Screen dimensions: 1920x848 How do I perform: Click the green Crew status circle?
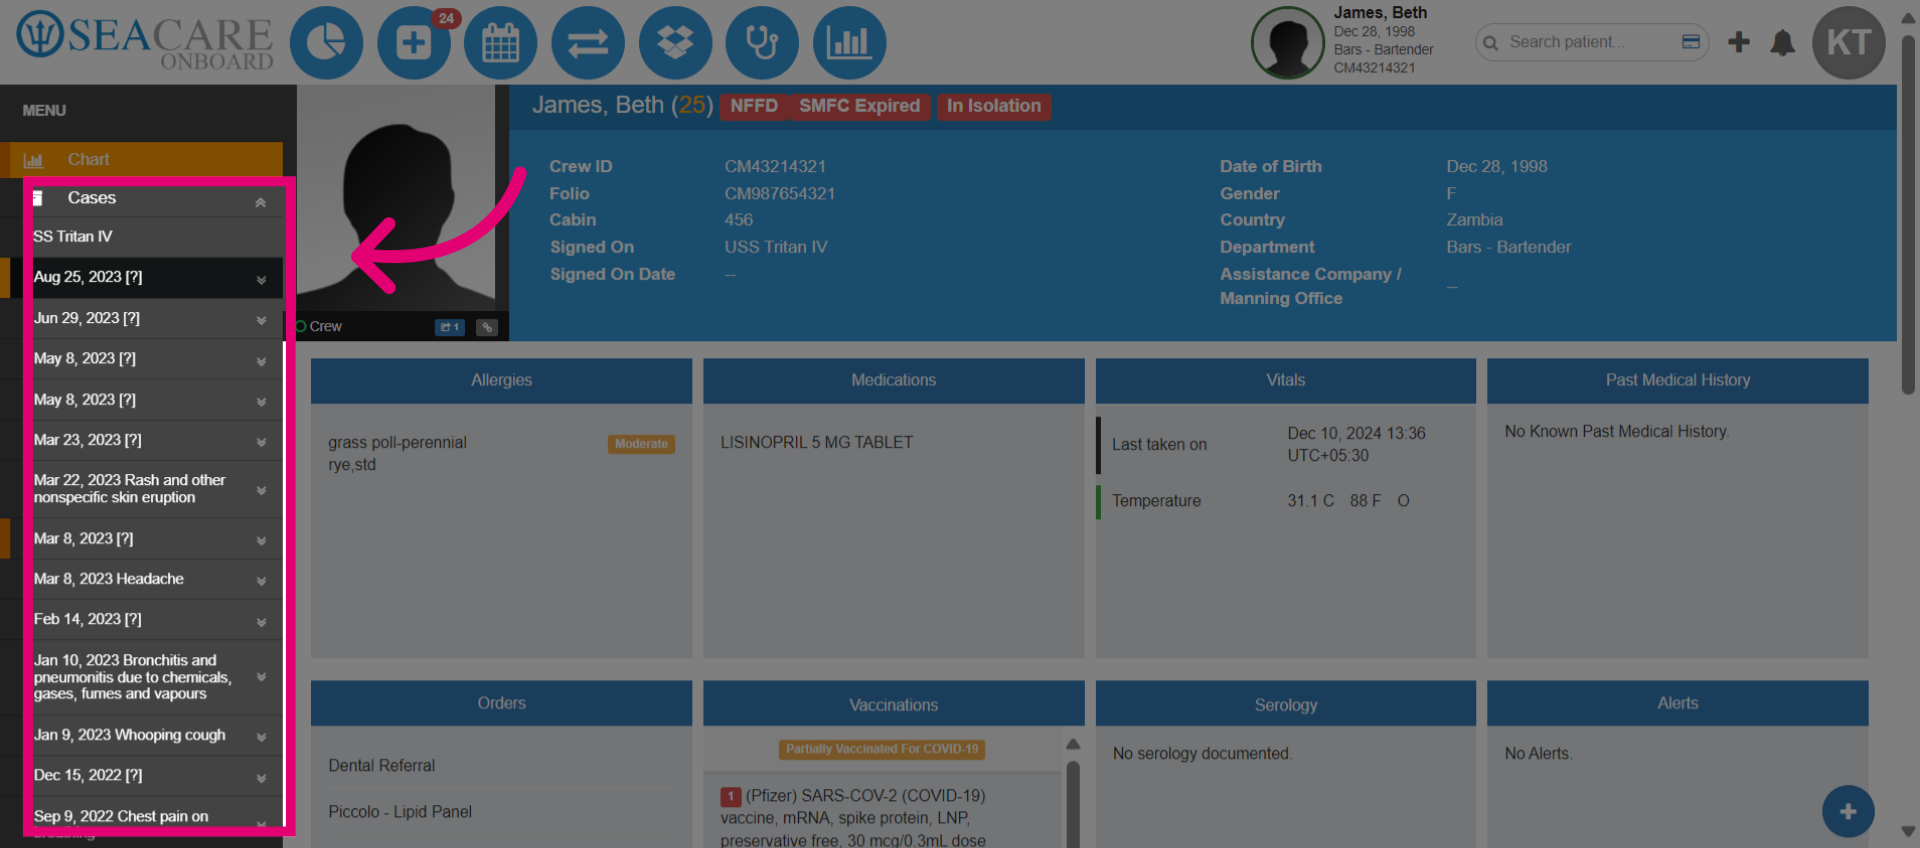click(300, 326)
